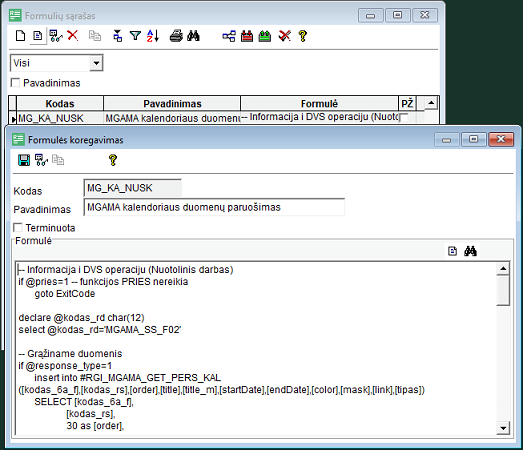The width and height of the screenshot is (523, 450).
Task: Click the Kodas column header
Action: click(60, 103)
